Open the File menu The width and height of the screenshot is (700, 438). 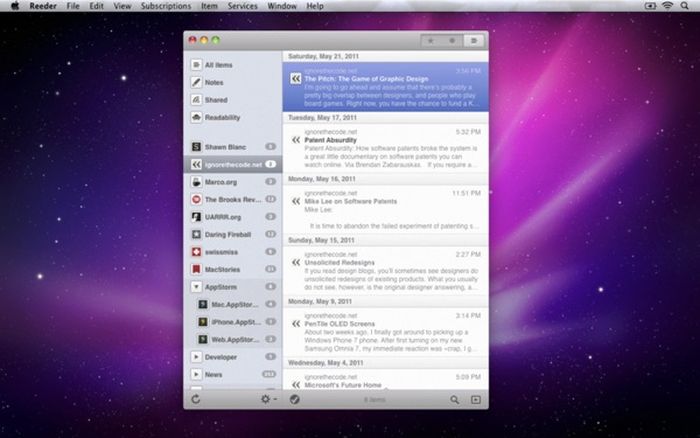click(73, 6)
